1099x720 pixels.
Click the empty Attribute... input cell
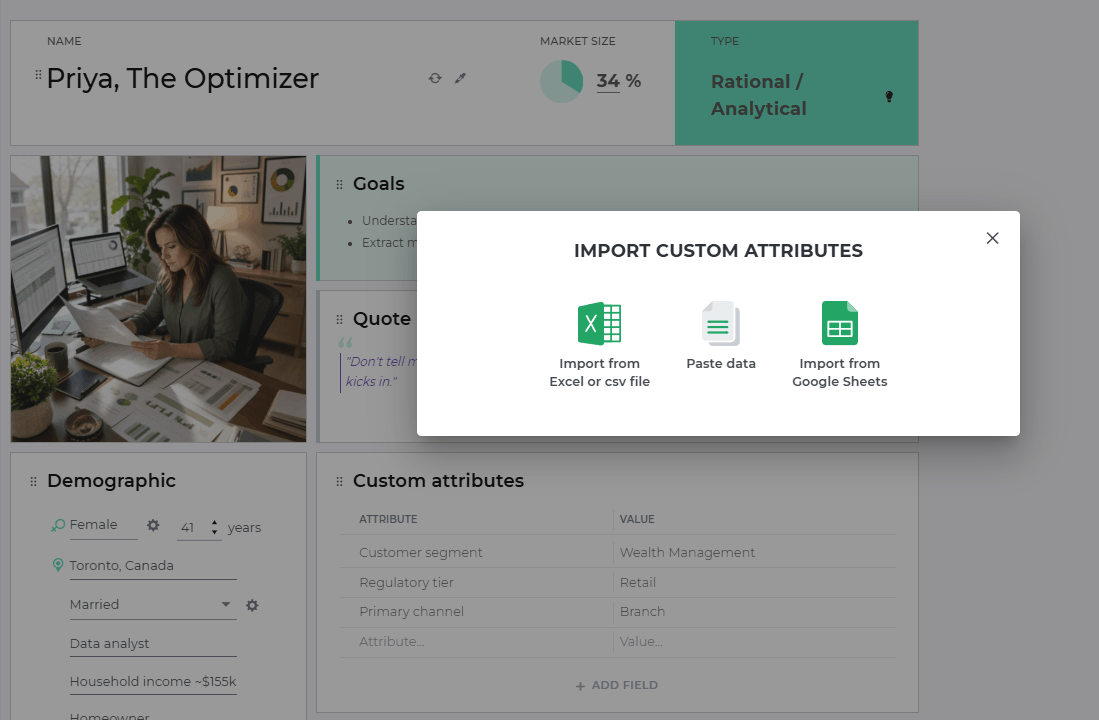click(x=477, y=642)
